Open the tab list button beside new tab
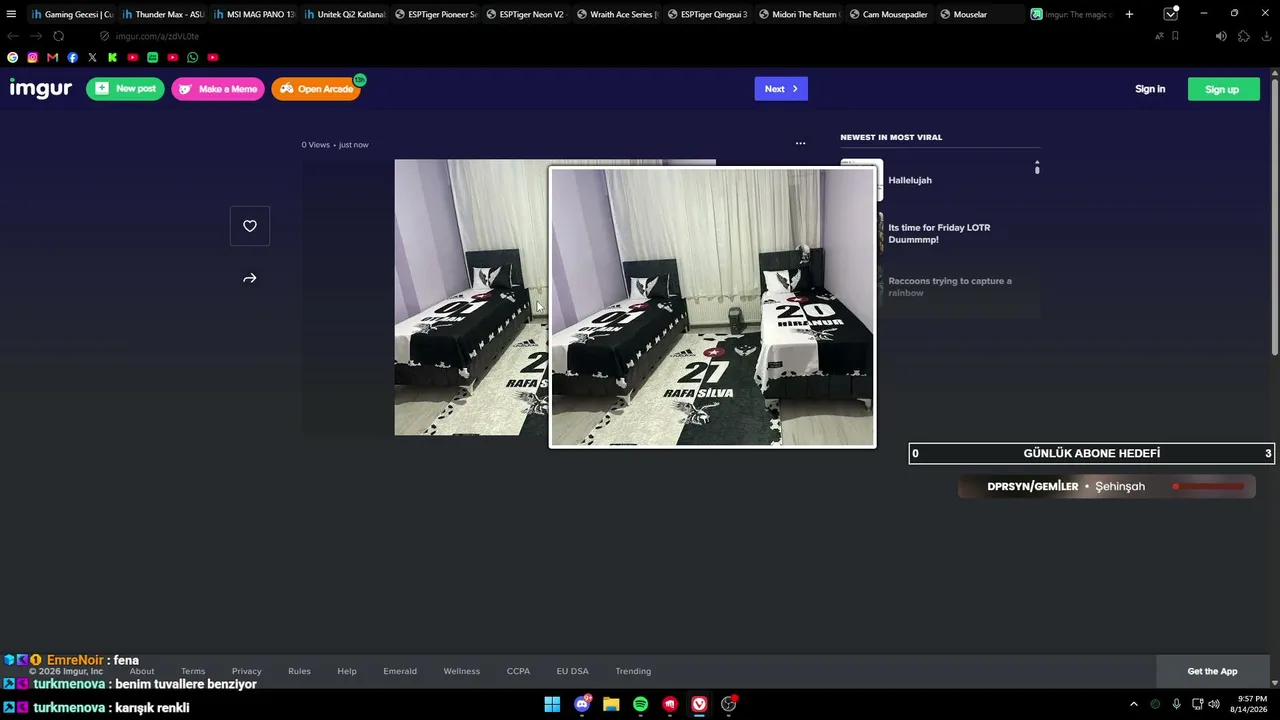The height and width of the screenshot is (720, 1280). click(1171, 14)
